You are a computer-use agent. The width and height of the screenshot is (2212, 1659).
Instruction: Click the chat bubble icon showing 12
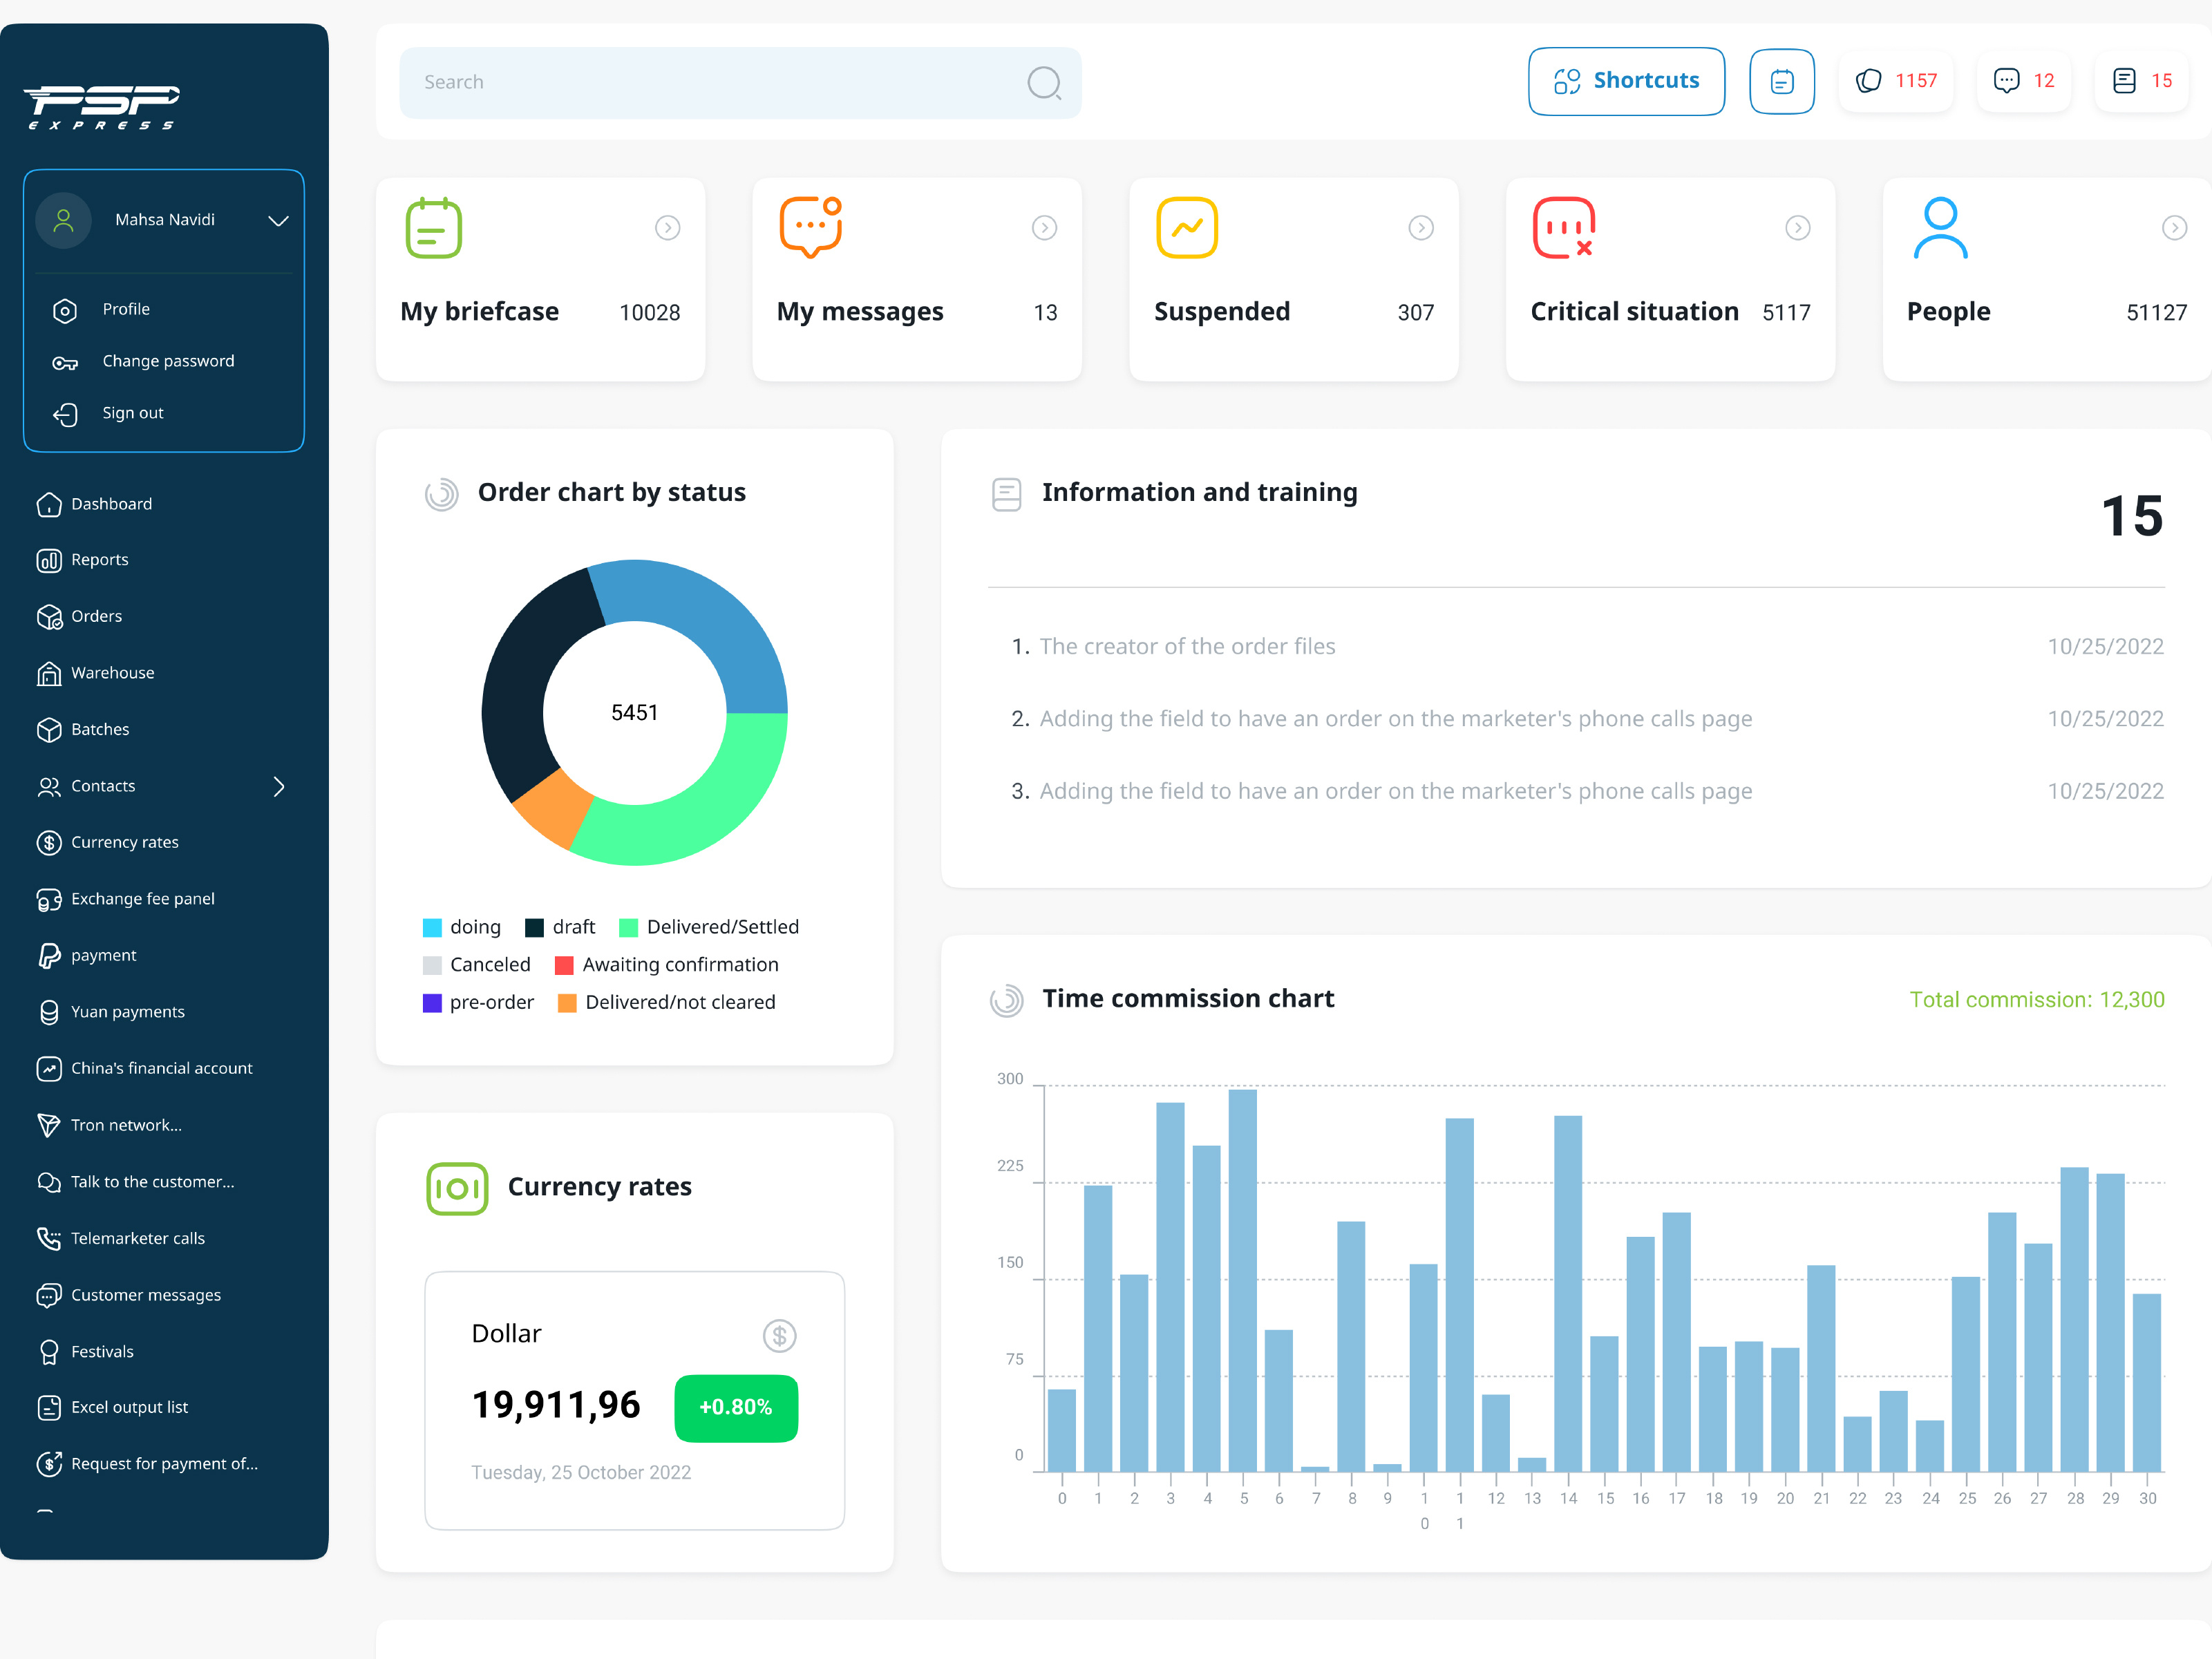tap(2006, 81)
